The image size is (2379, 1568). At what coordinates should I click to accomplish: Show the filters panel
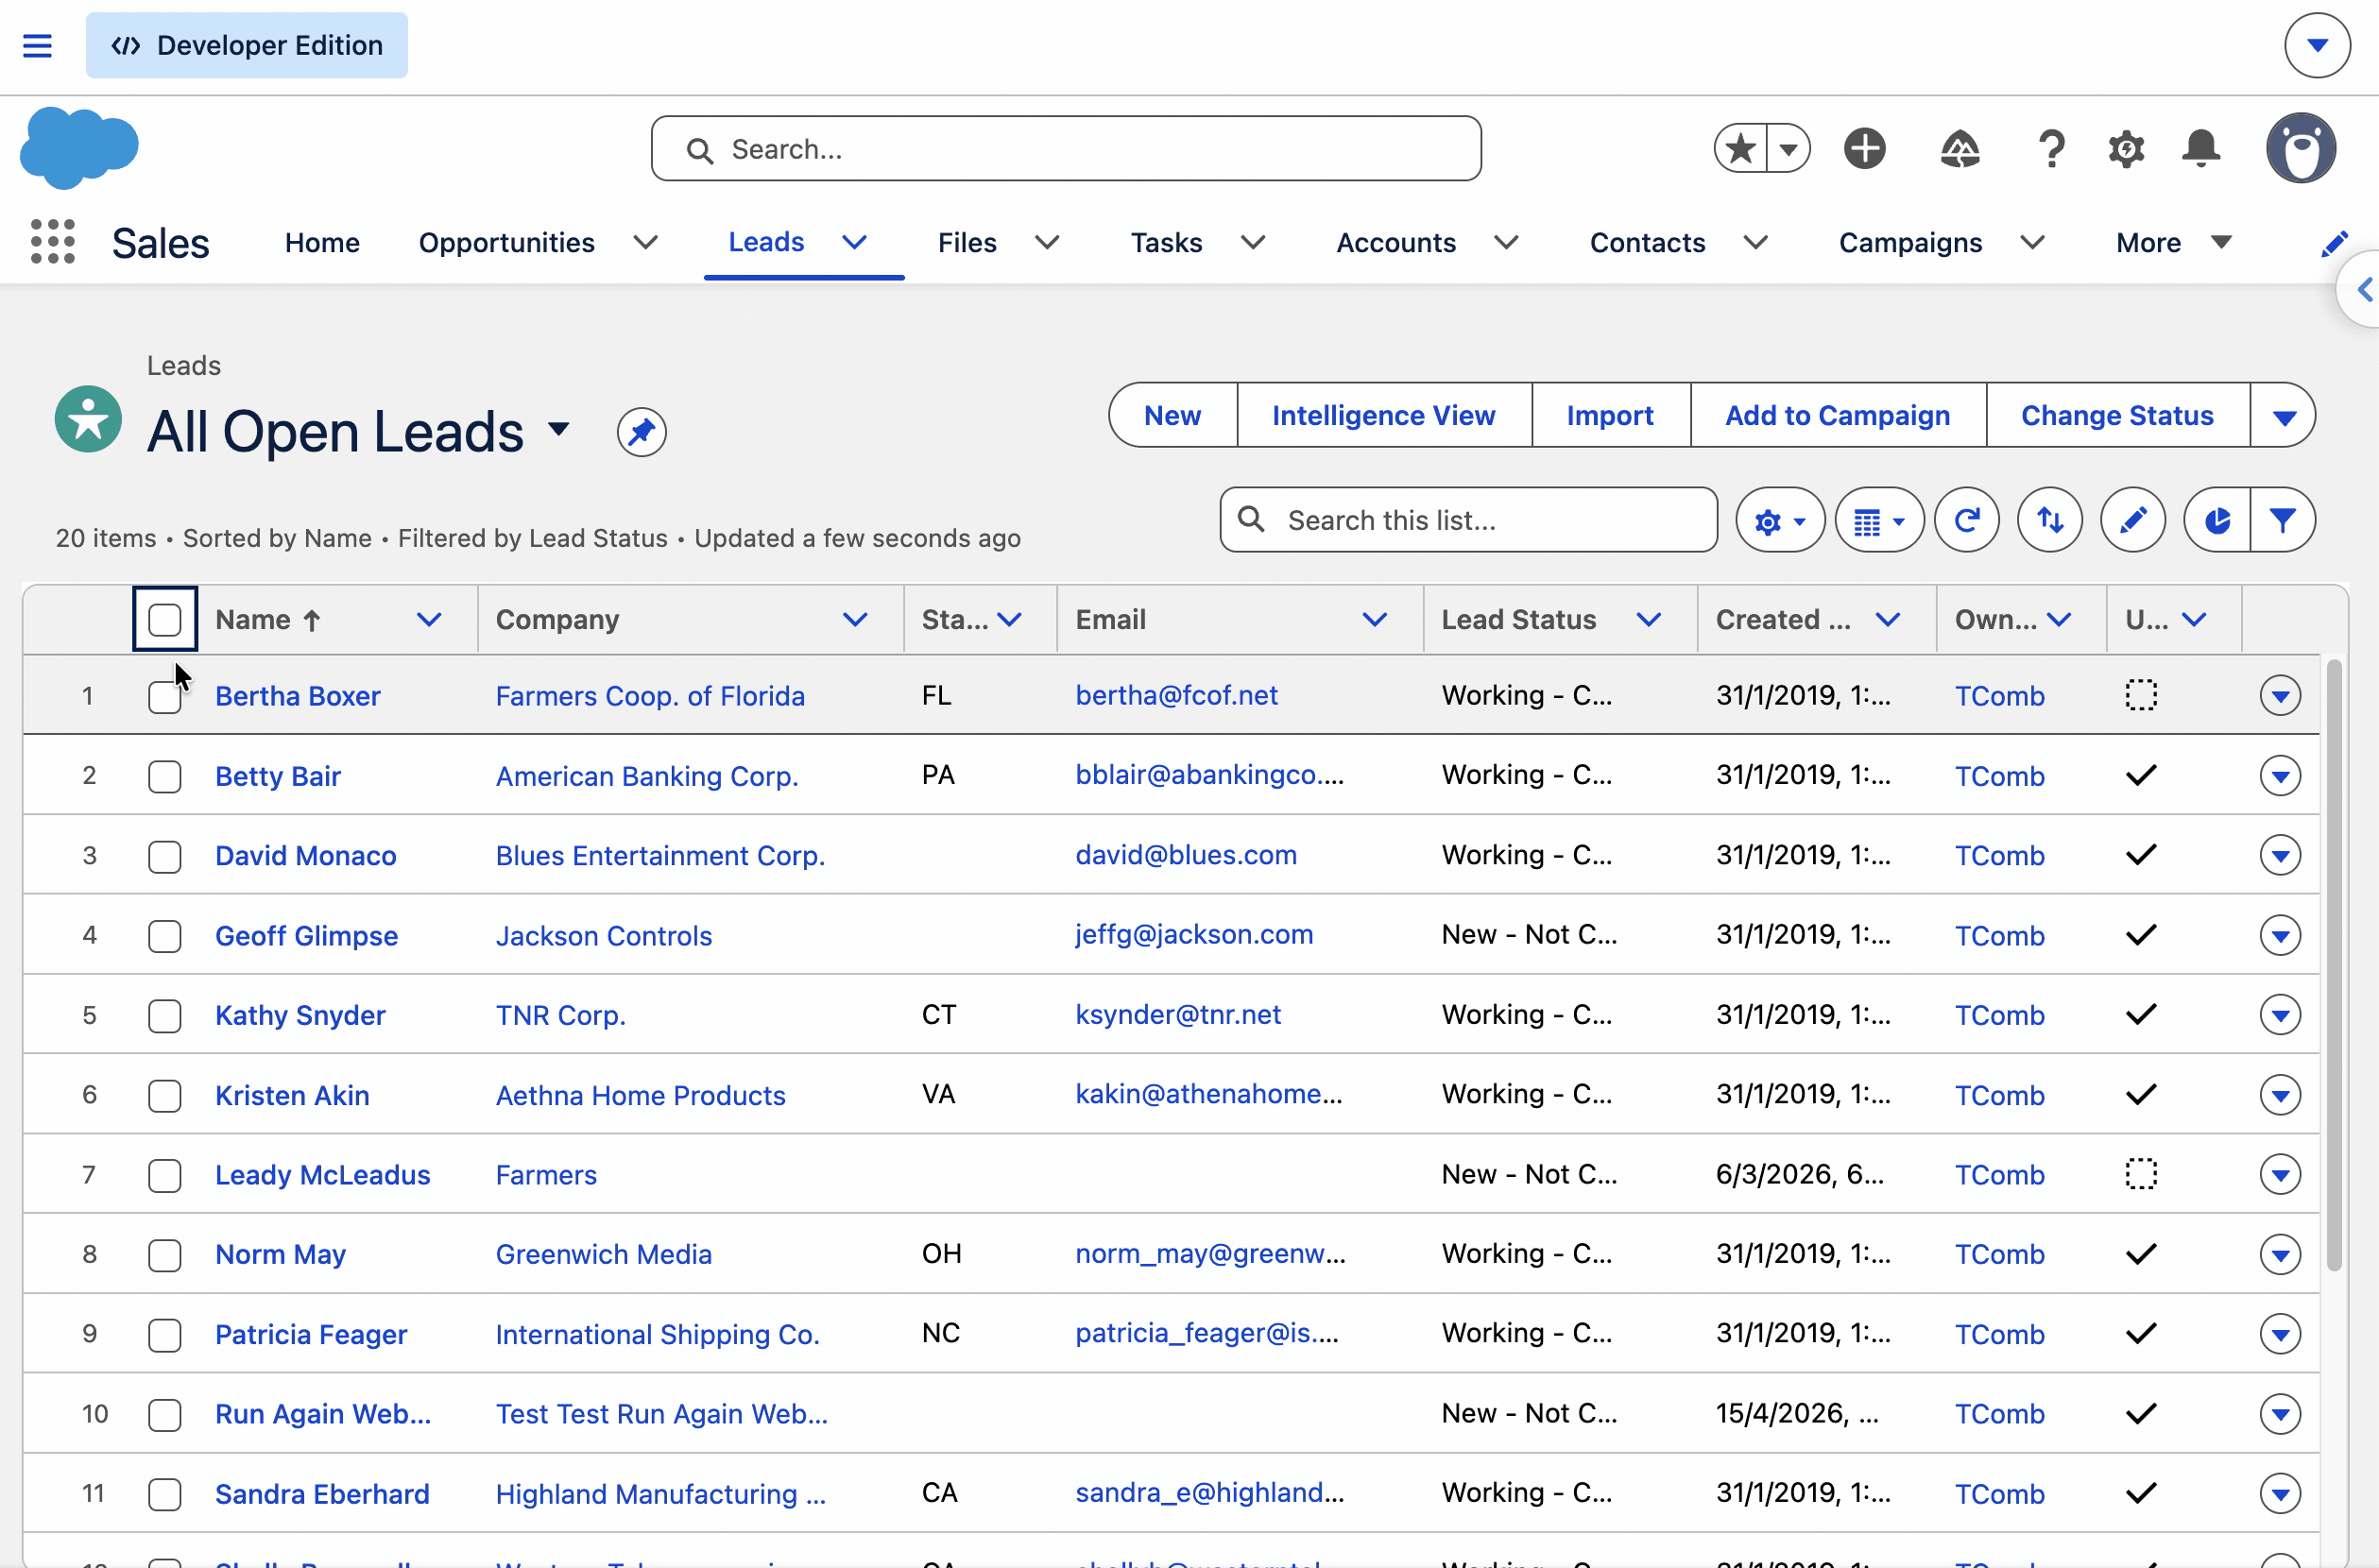[2283, 520]
